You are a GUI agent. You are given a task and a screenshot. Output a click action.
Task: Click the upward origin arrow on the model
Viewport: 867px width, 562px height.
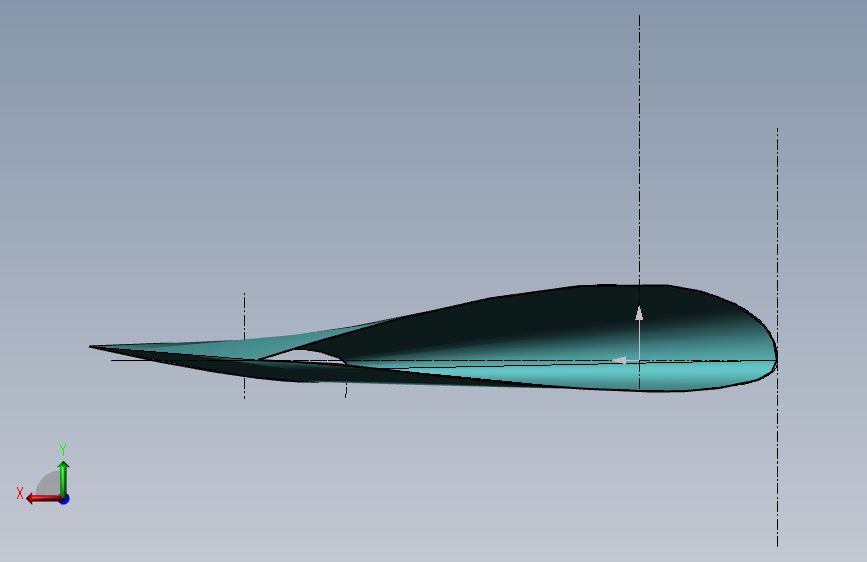[x=639, y=314]
